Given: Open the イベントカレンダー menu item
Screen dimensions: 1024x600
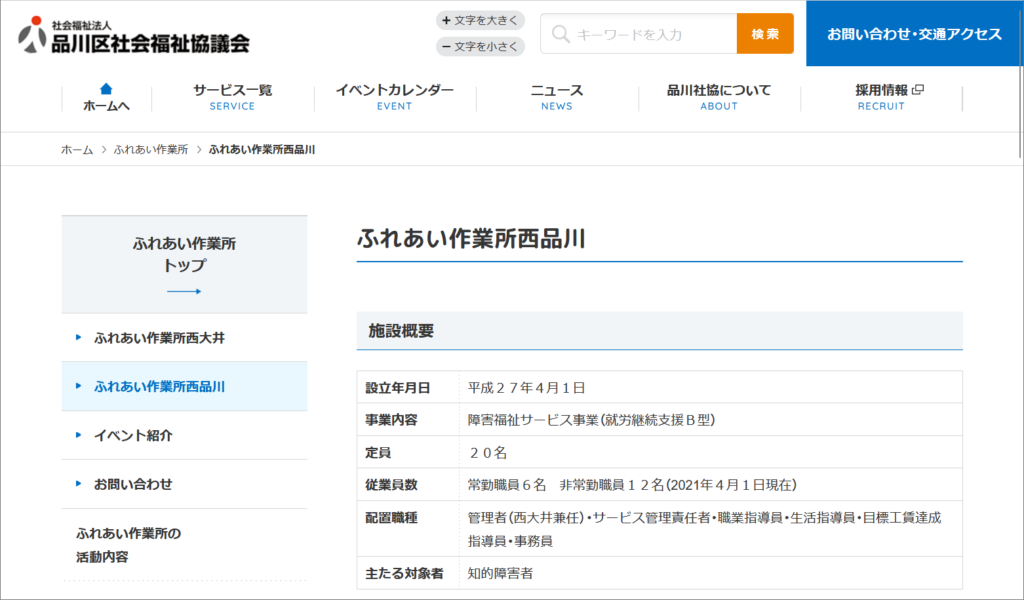Looking at the screenshot, I should click(394, 96).
